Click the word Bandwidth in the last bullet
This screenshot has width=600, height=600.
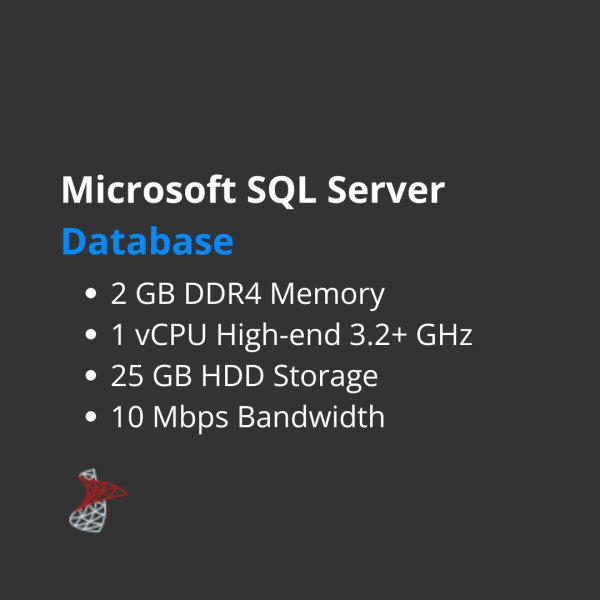tap(311, 417)
